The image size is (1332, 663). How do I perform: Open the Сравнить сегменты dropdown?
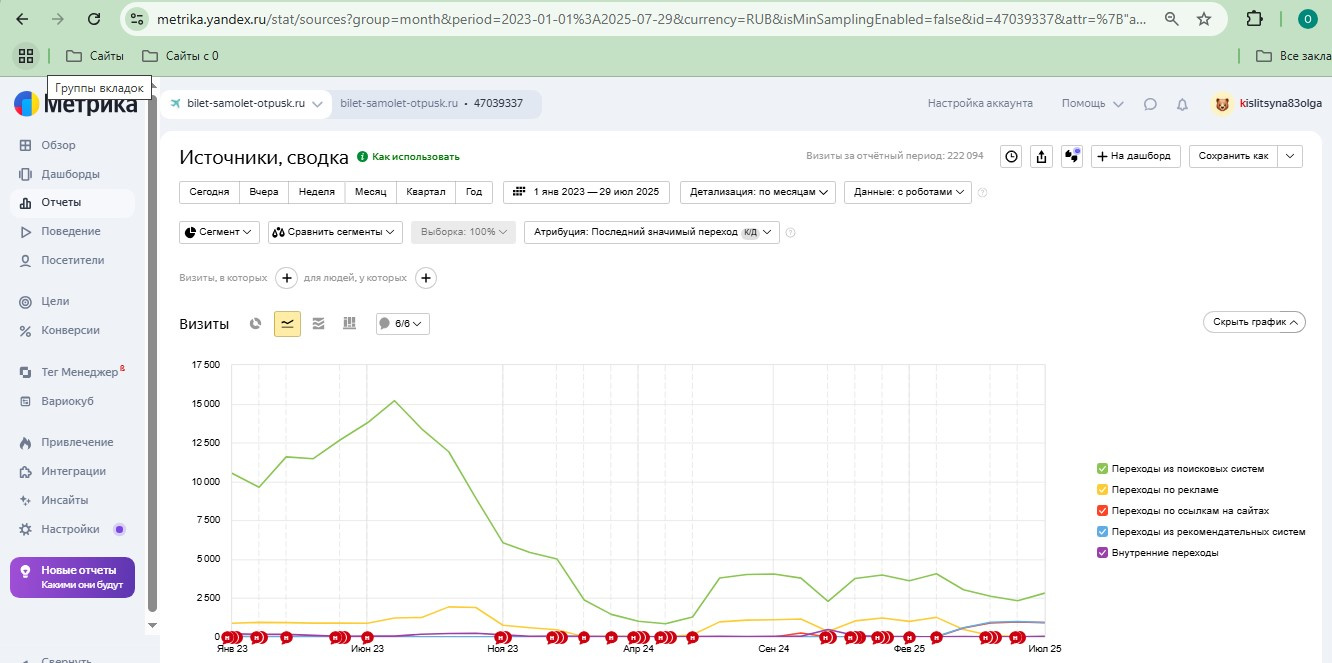tap(335, 232)
